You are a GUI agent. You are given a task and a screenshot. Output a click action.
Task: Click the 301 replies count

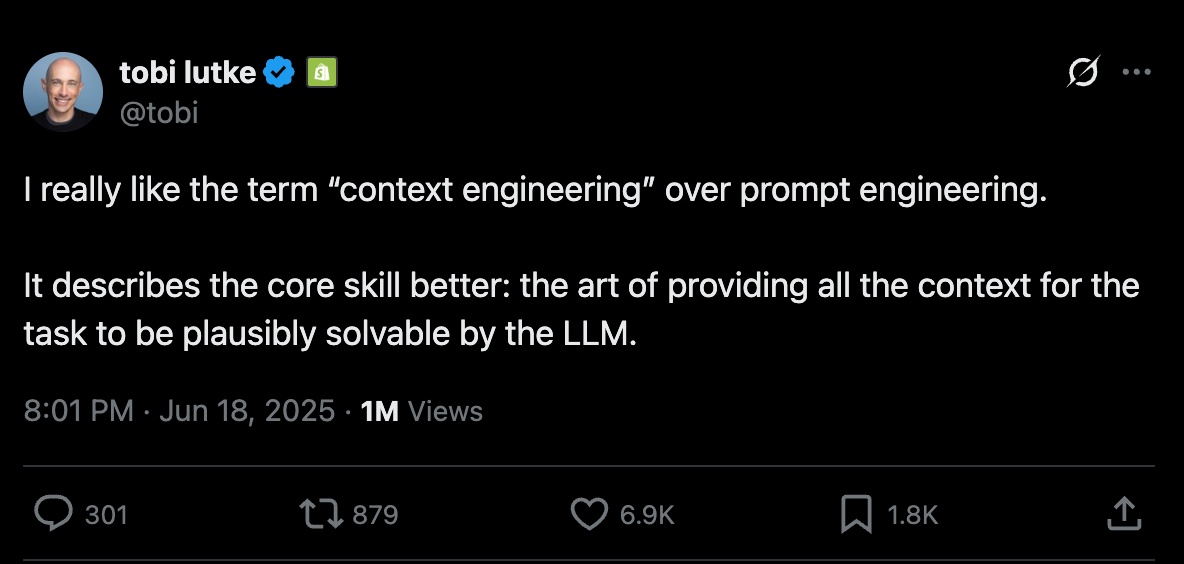pyautogui.click(x=106, y=515)
